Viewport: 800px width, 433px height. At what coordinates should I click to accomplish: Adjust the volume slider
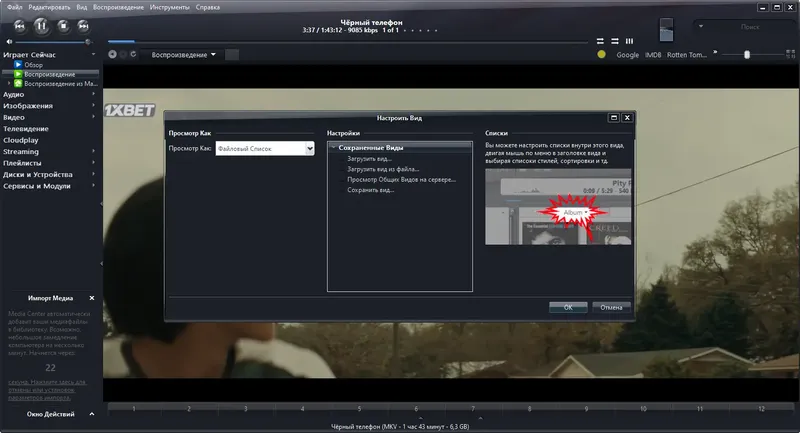click(x=53, y=42)
